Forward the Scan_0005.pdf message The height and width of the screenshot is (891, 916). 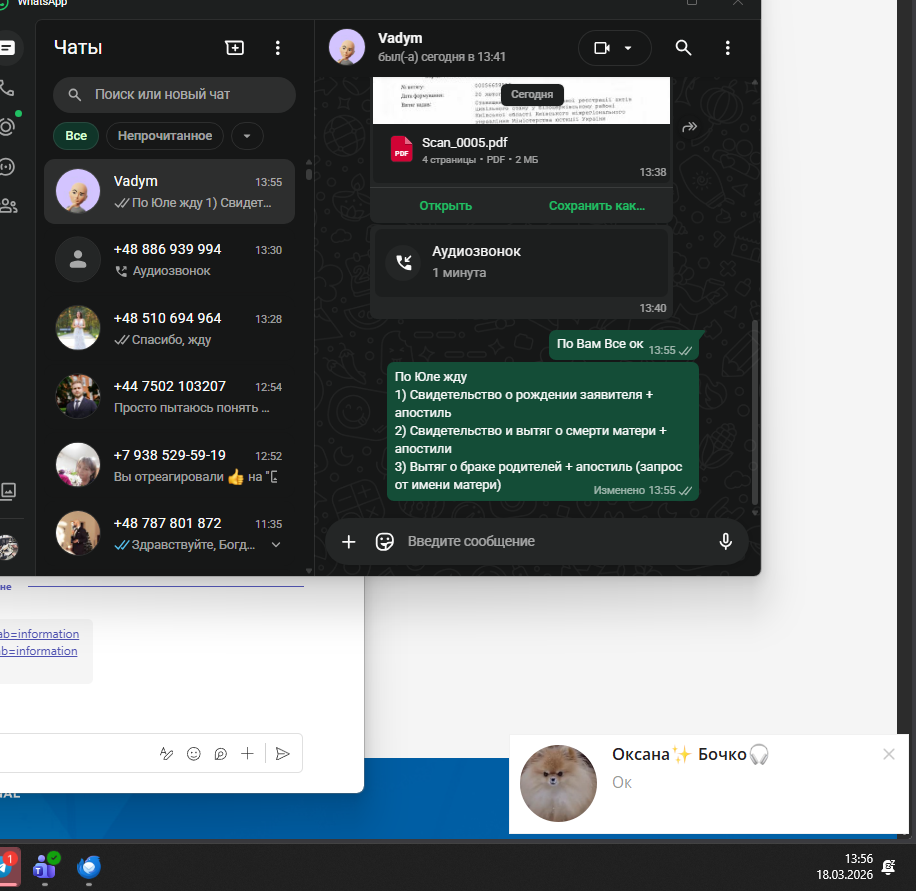coord(689,127)
